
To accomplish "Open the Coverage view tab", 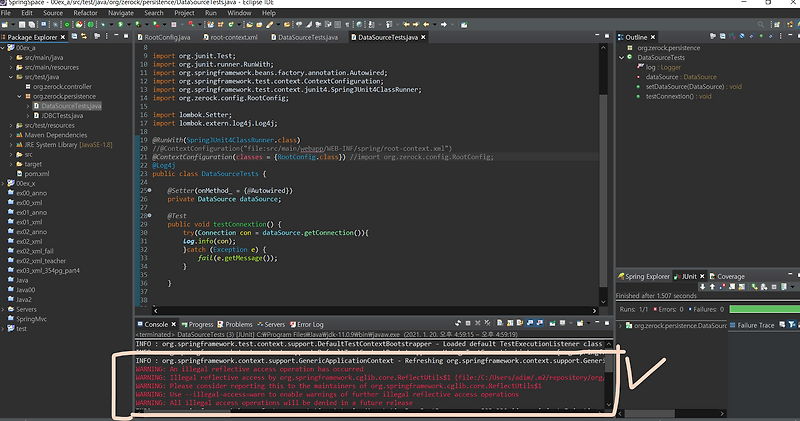I will pos(731,275).
